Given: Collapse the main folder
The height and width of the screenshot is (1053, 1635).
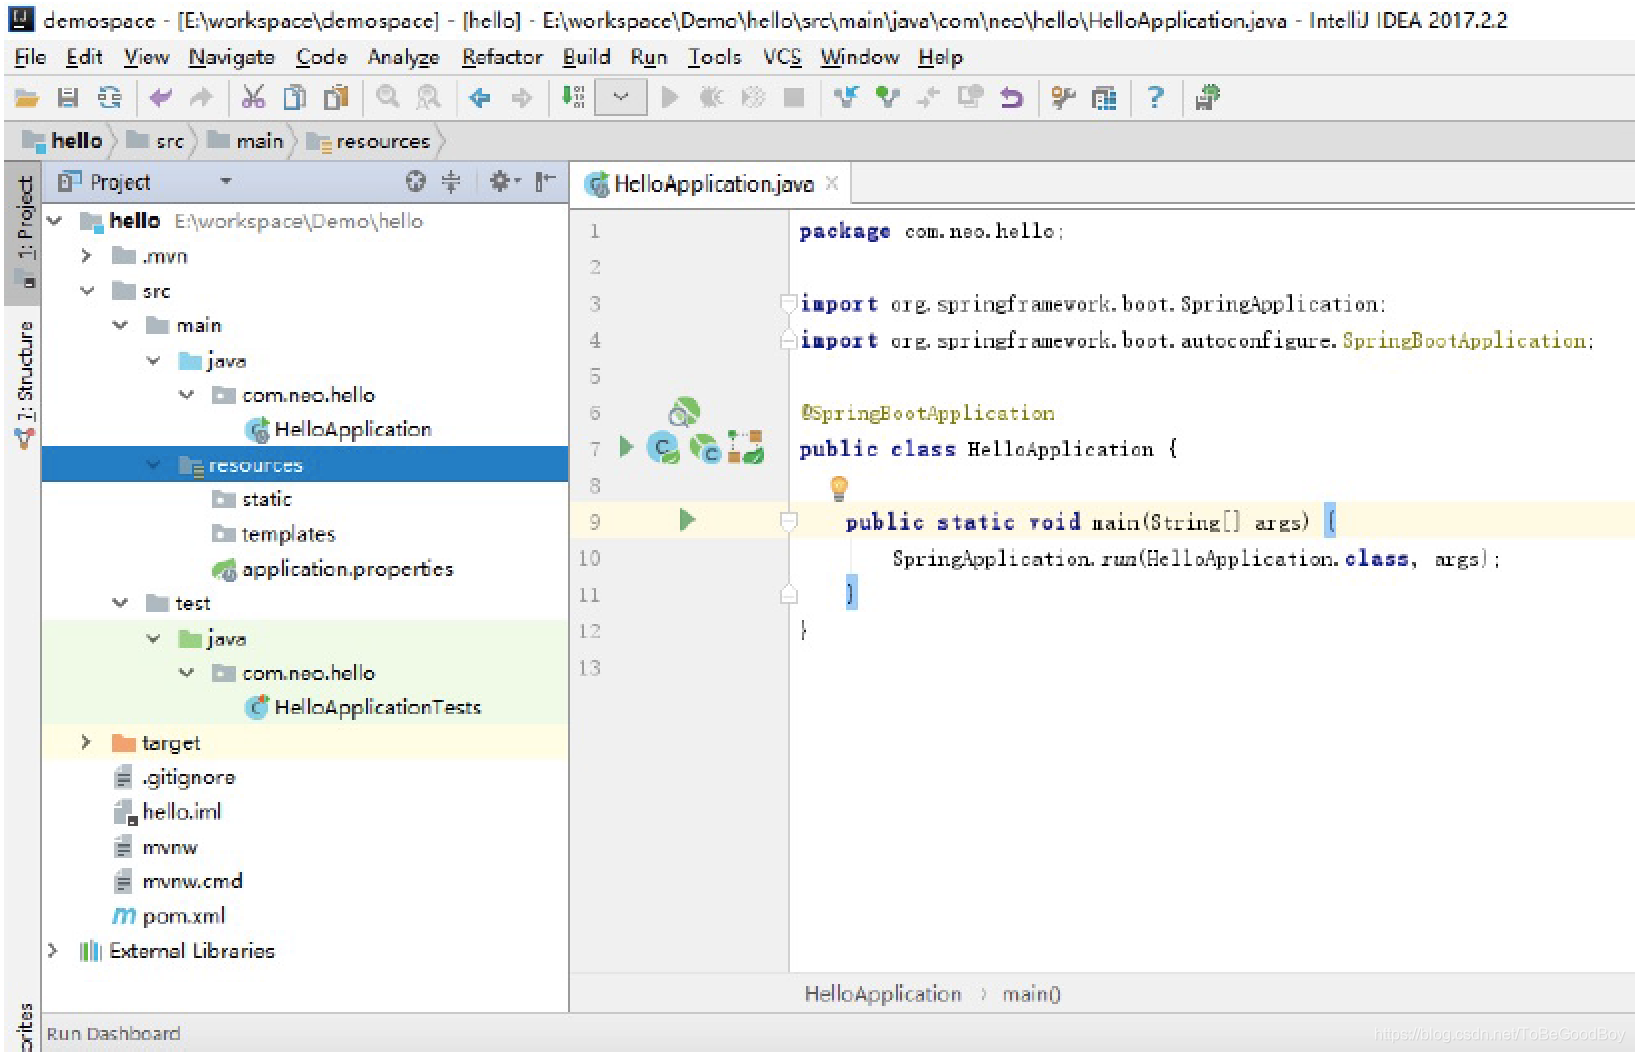Looking at the screenshot, I should (x=120, y=325).
